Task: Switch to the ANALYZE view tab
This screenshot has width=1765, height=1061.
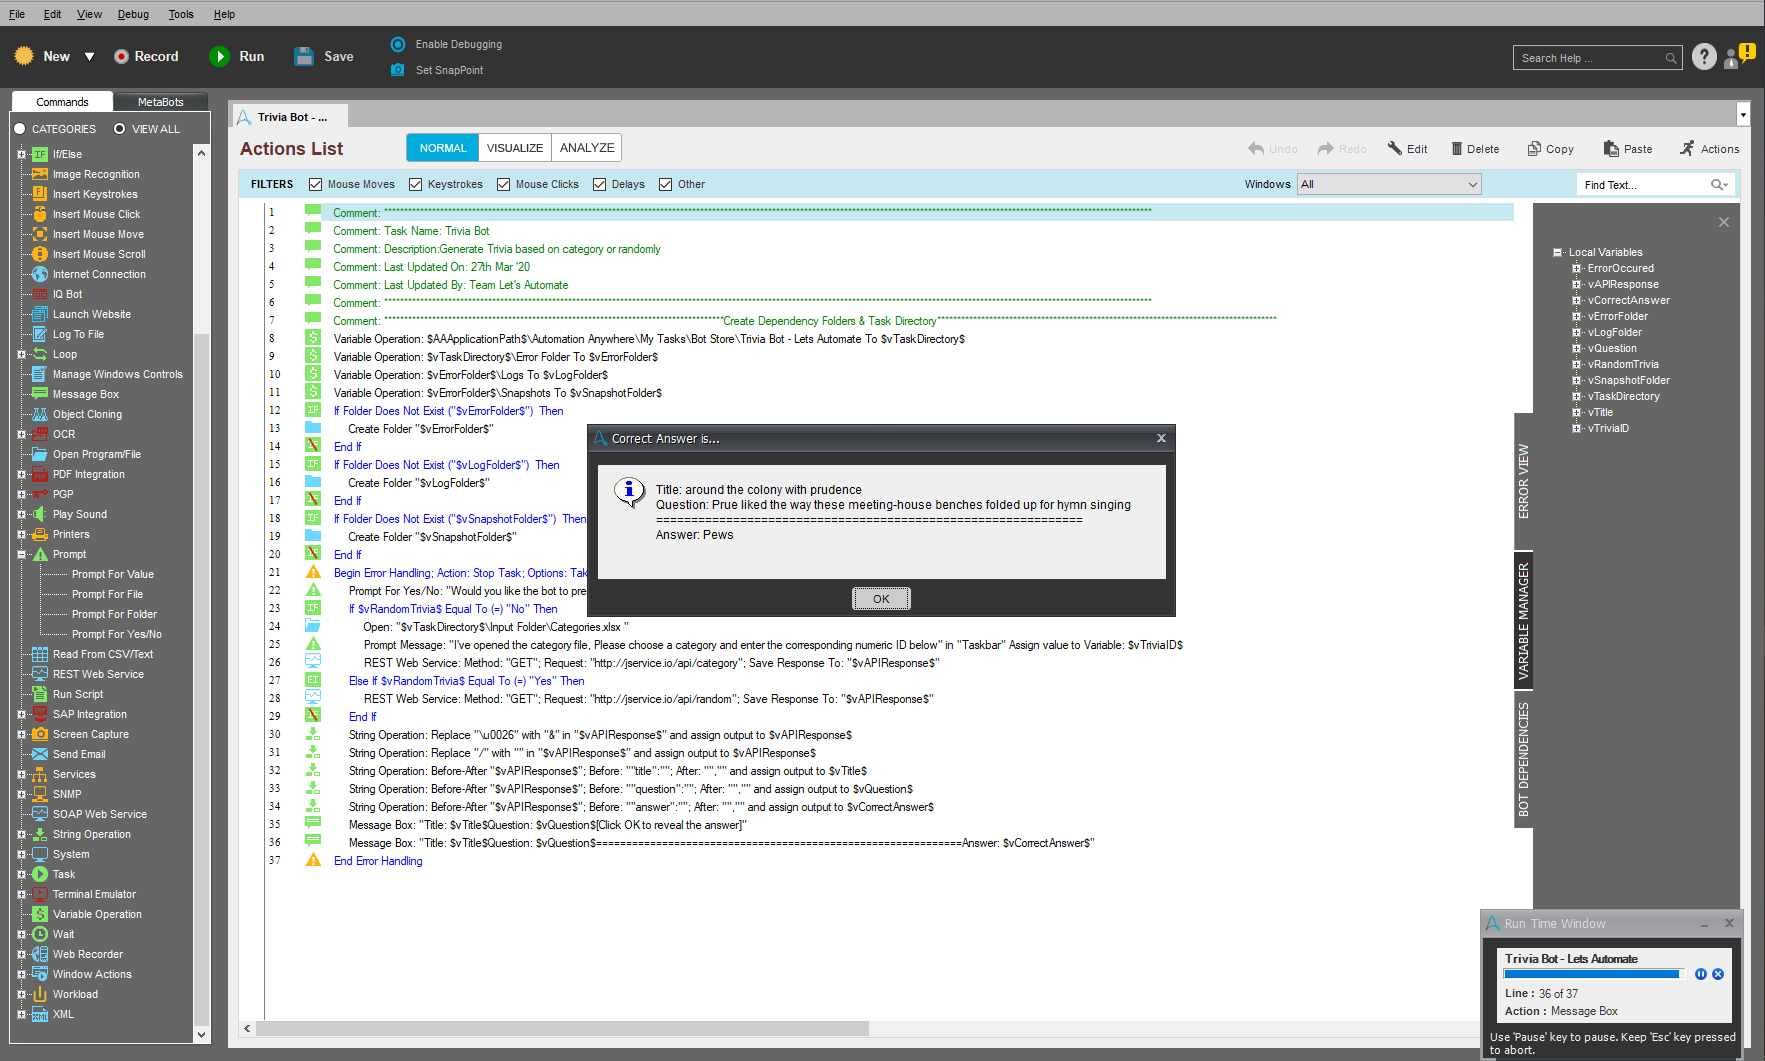Action: coord(587,148)
